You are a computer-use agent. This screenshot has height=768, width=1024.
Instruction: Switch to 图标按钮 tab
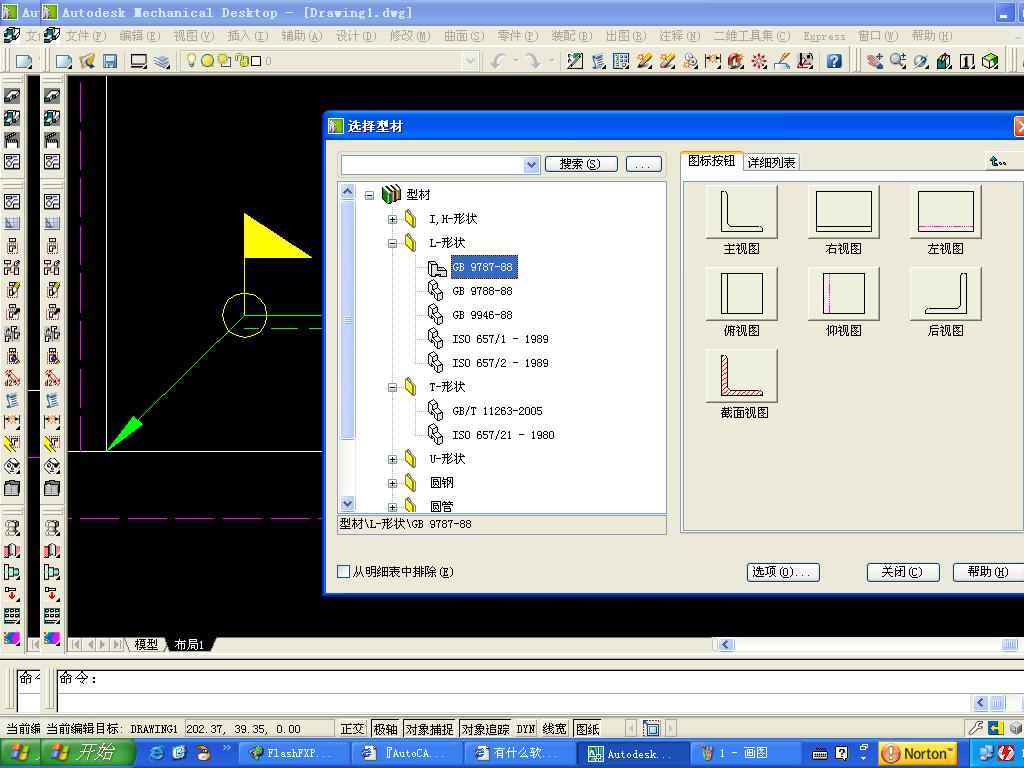[711, 161]
